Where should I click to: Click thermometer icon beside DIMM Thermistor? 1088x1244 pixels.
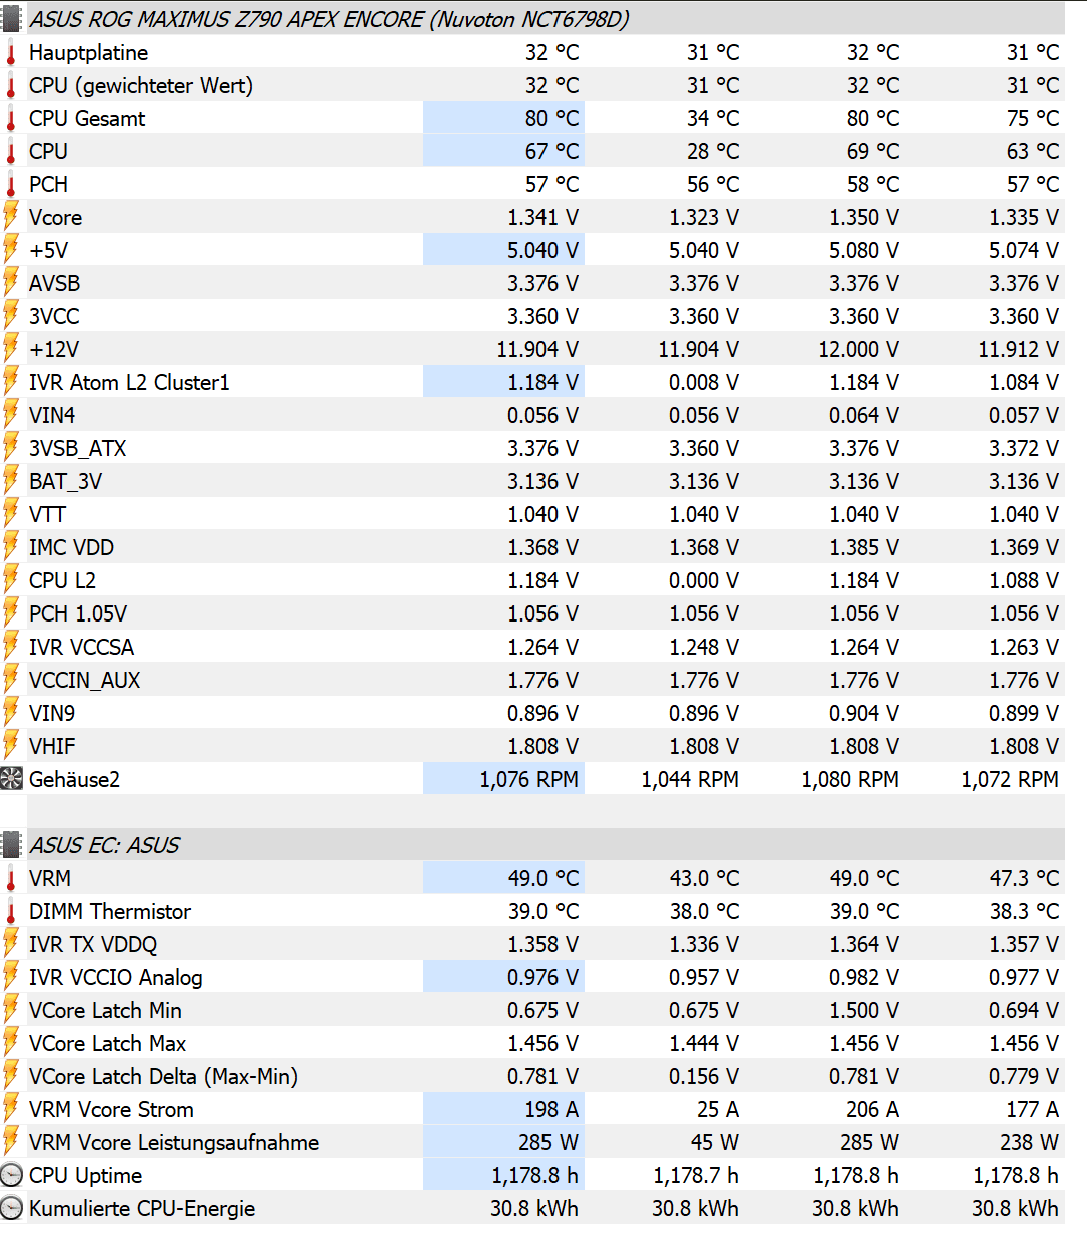pos(11,912)
